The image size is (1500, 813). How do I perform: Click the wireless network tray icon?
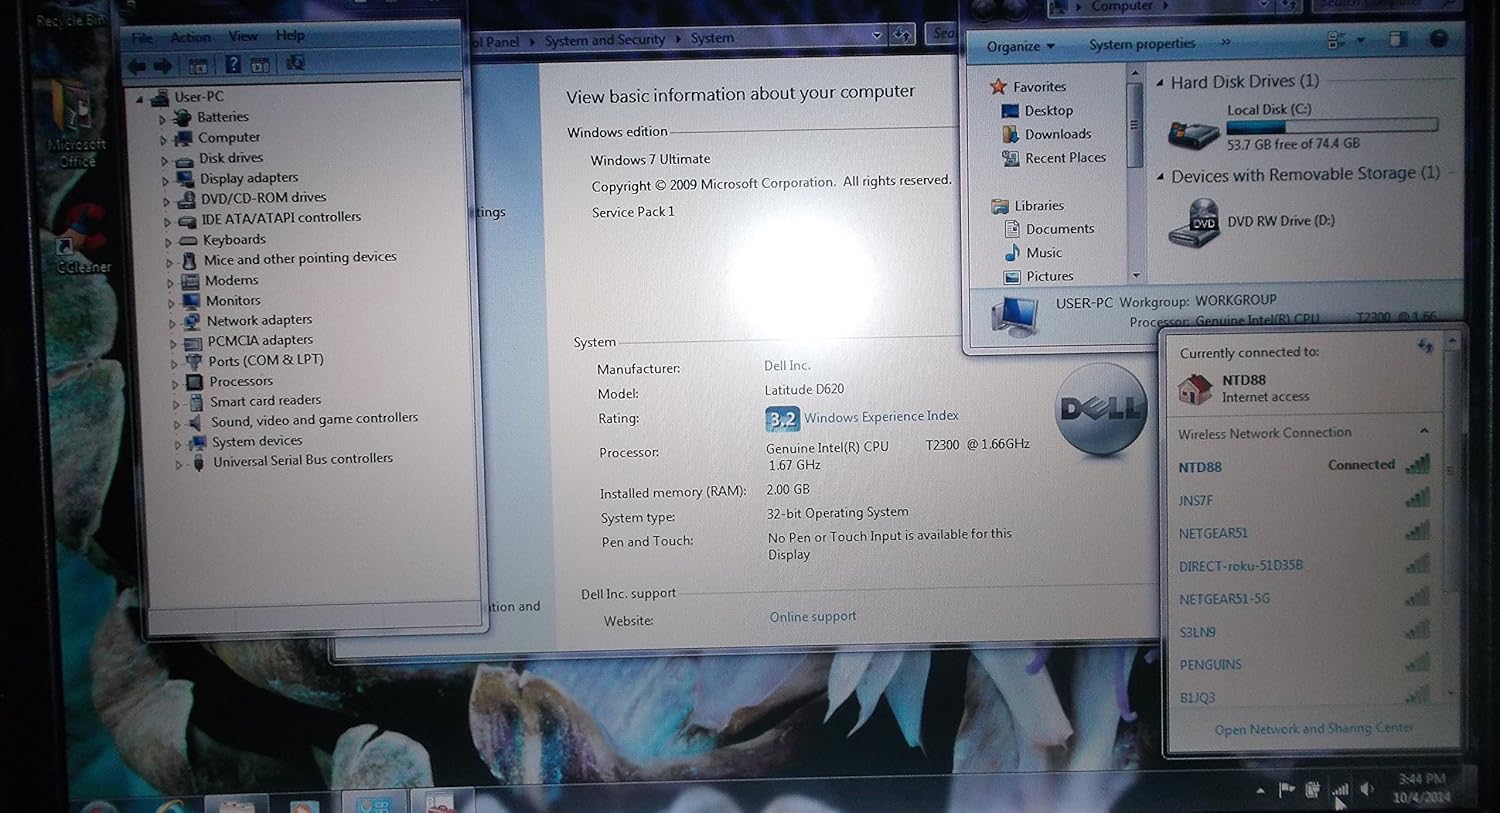tap(1340, 790)
